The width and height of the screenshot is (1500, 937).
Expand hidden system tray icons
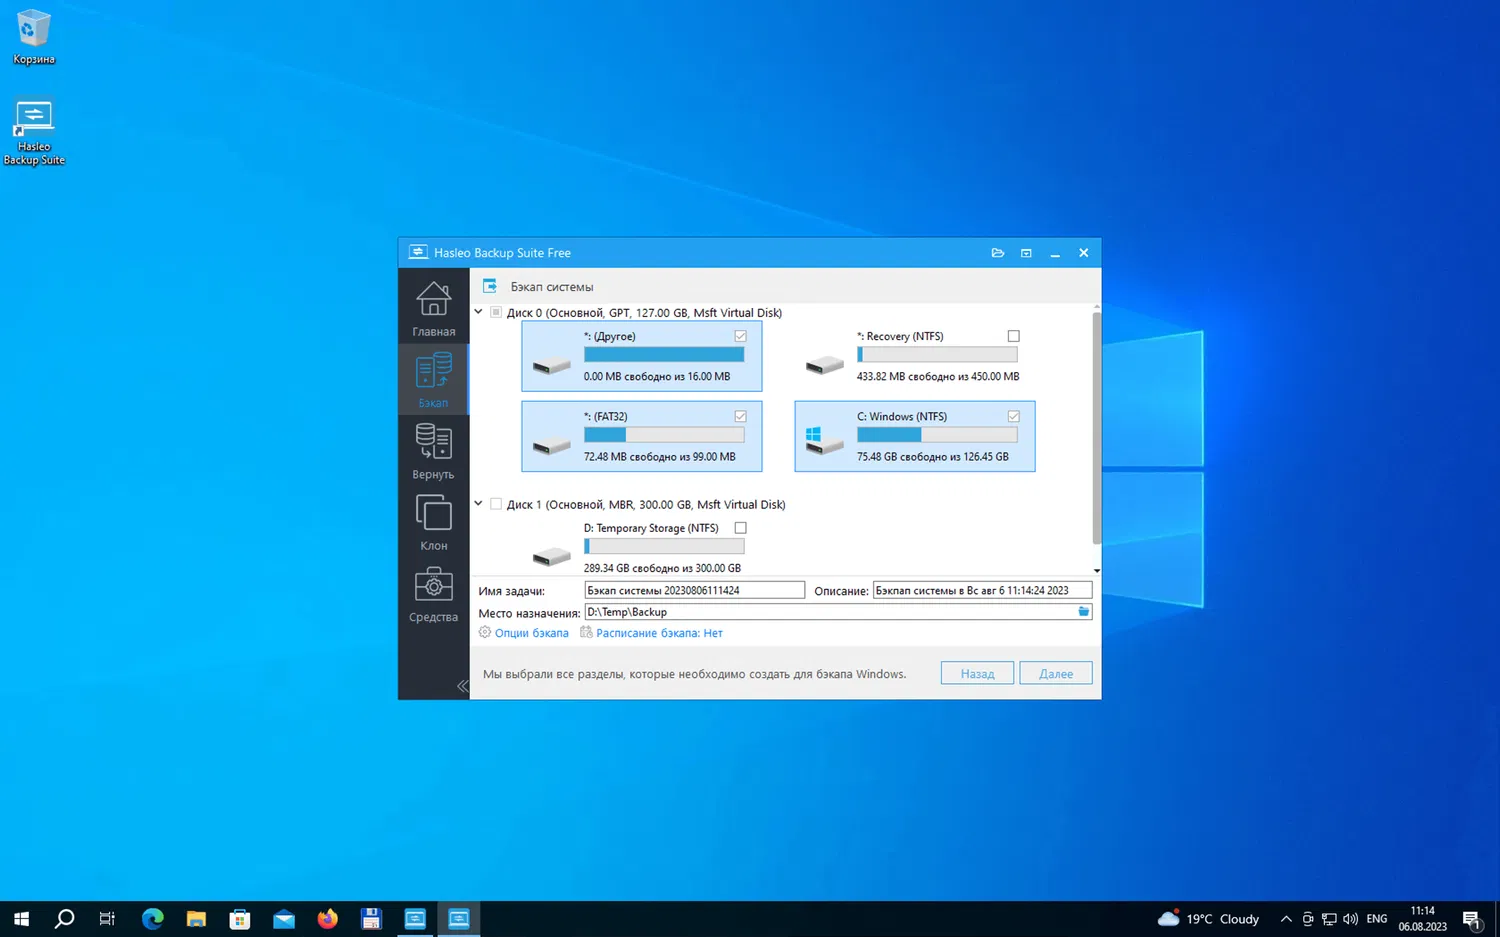pos(1286,919)
